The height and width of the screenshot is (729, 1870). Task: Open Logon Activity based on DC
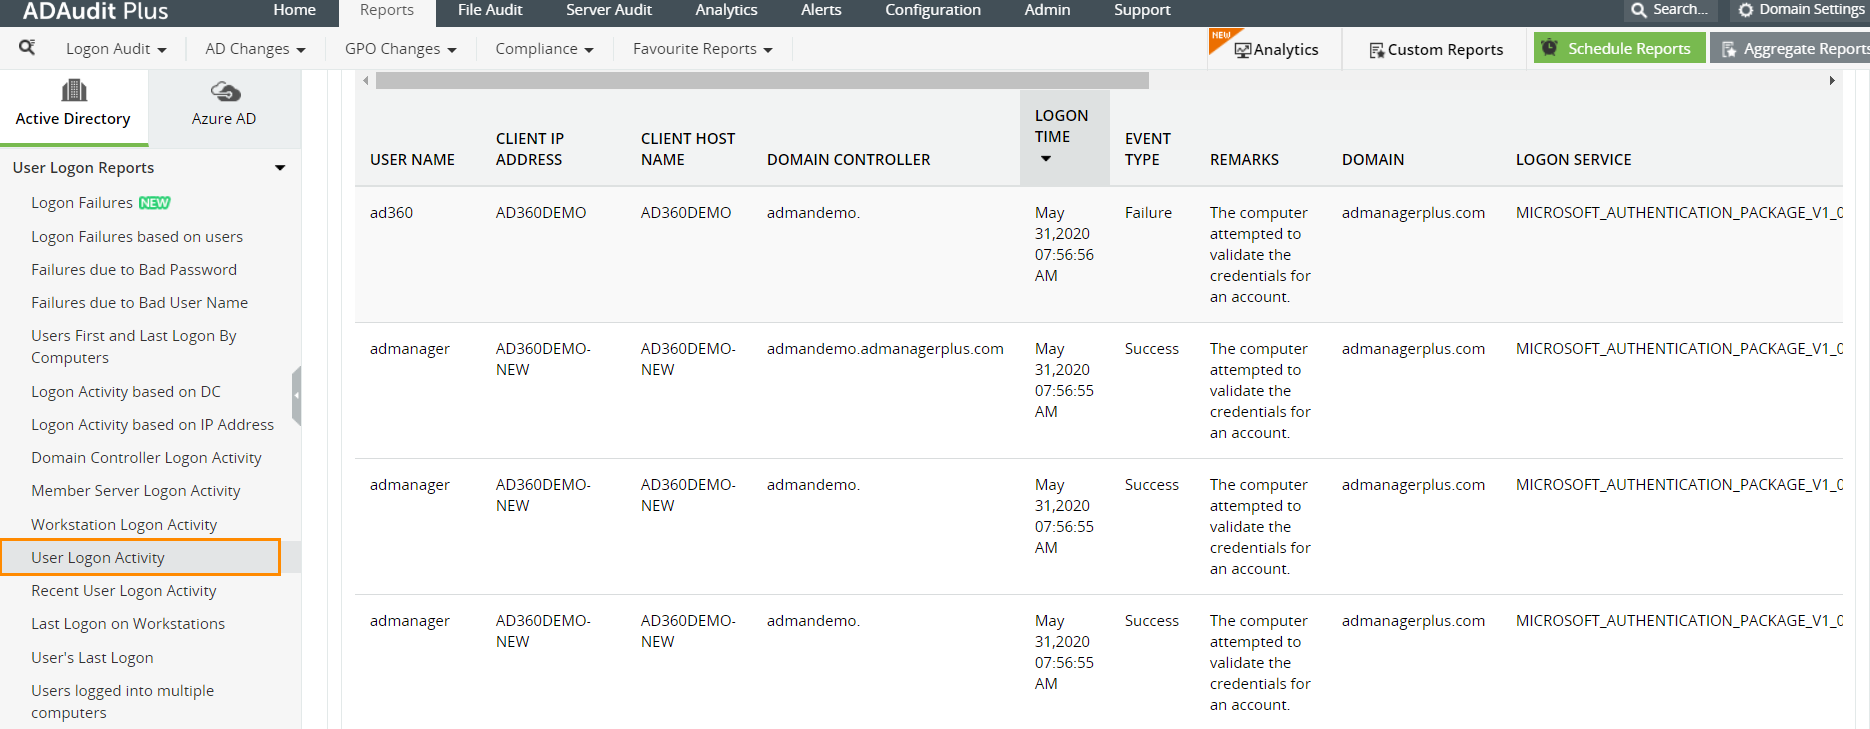[x=126, y=392]
